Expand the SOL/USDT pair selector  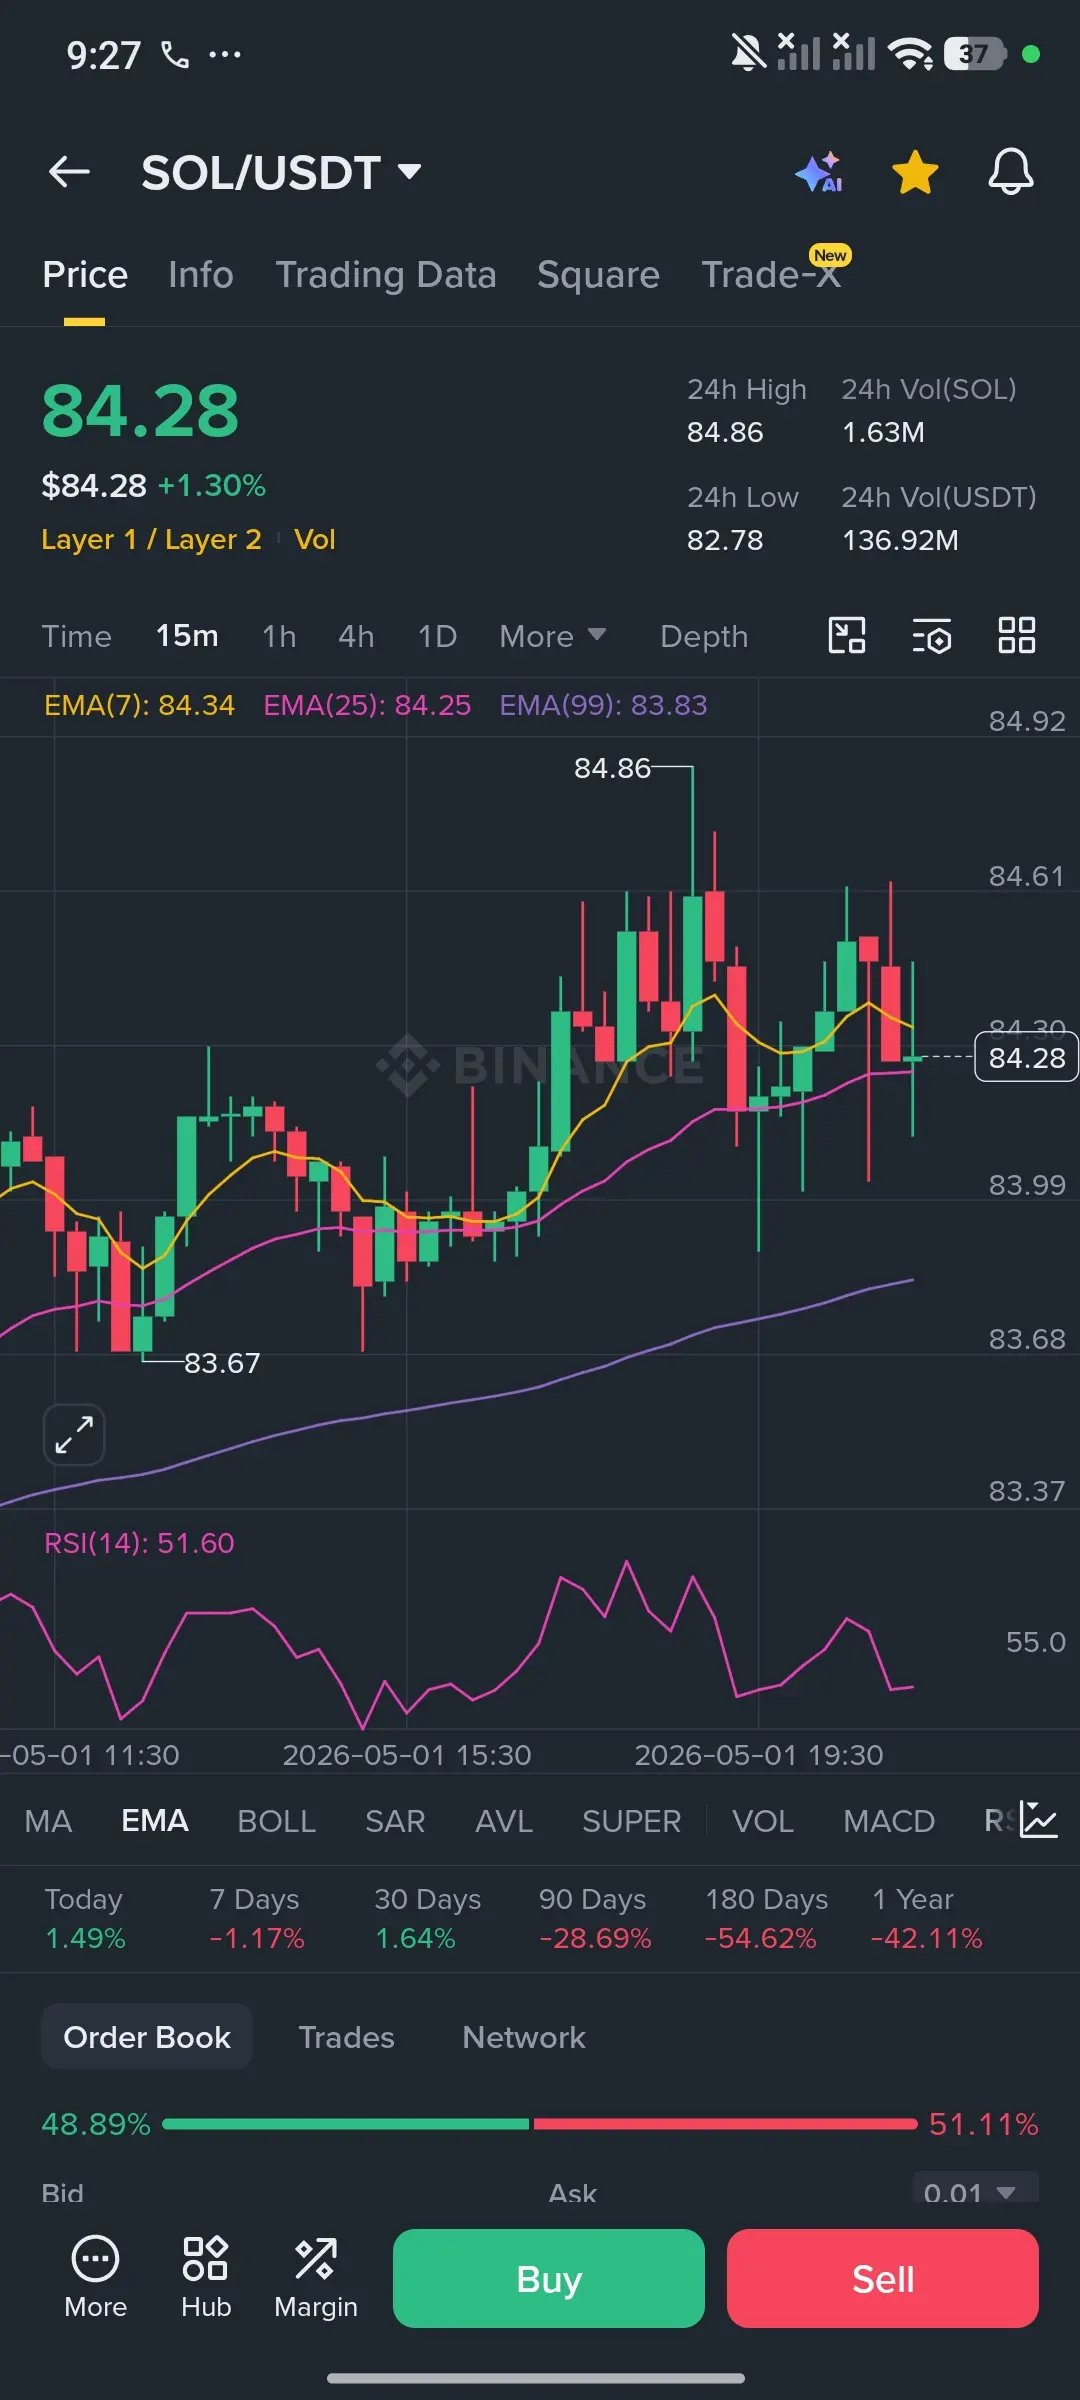pyautogui.click(x=281, y=173)
